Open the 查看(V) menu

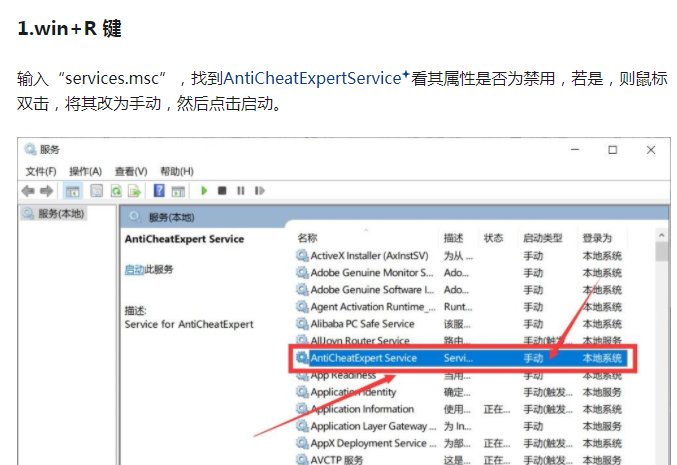pos(131,171)
